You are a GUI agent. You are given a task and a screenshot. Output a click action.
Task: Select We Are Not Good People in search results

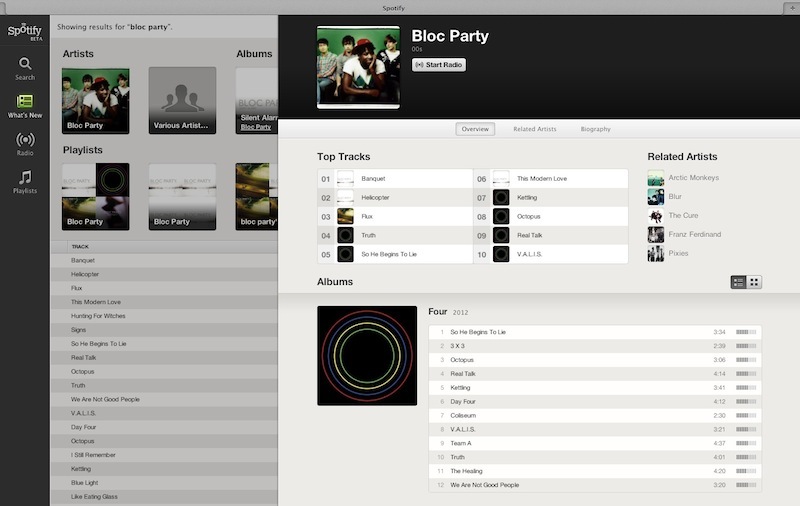164,399
